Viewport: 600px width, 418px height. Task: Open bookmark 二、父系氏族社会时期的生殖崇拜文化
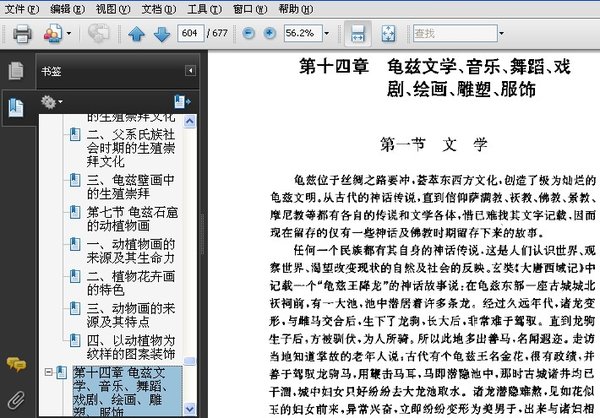click(131, 148)
